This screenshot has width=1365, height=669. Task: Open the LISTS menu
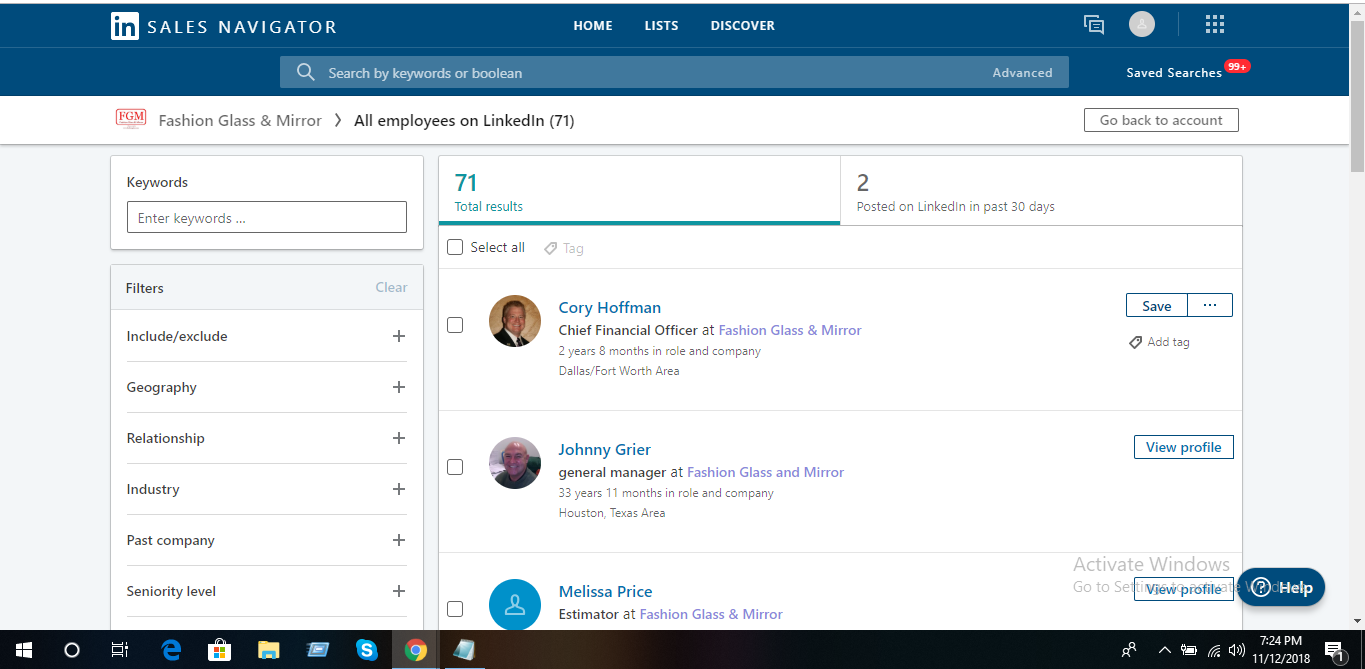[662, 26]
